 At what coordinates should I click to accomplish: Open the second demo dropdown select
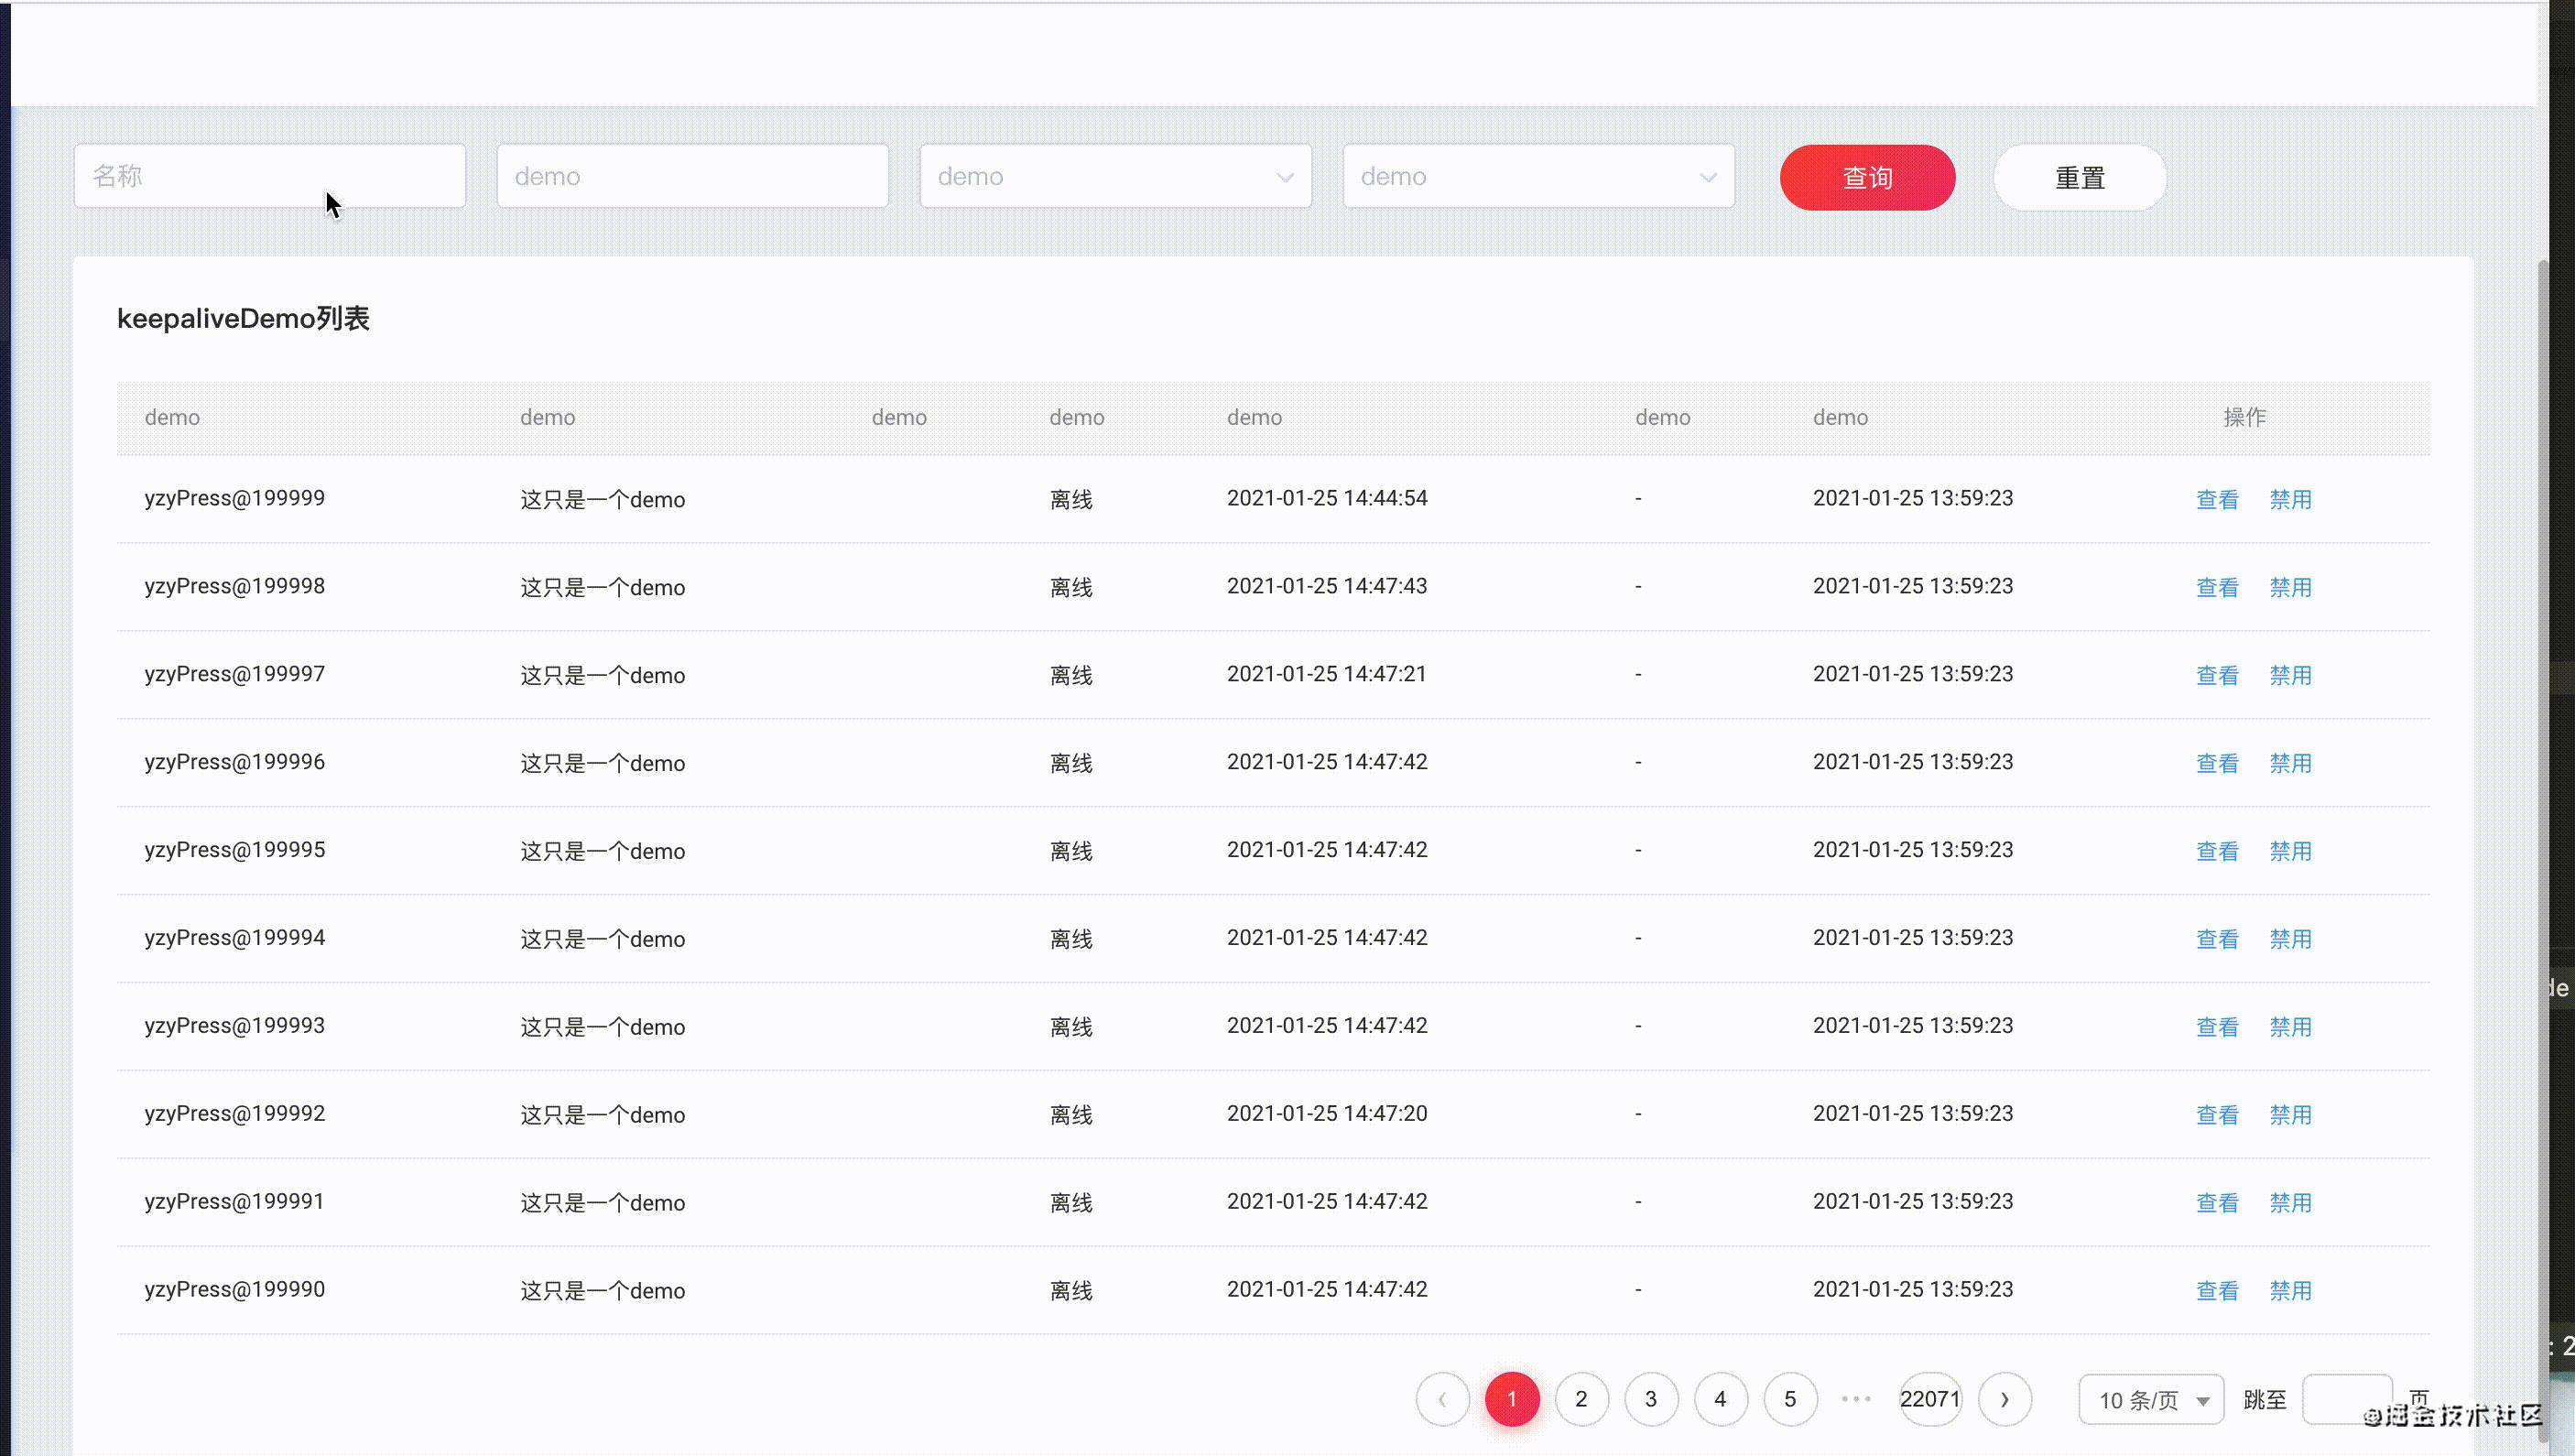(1539, 176)
